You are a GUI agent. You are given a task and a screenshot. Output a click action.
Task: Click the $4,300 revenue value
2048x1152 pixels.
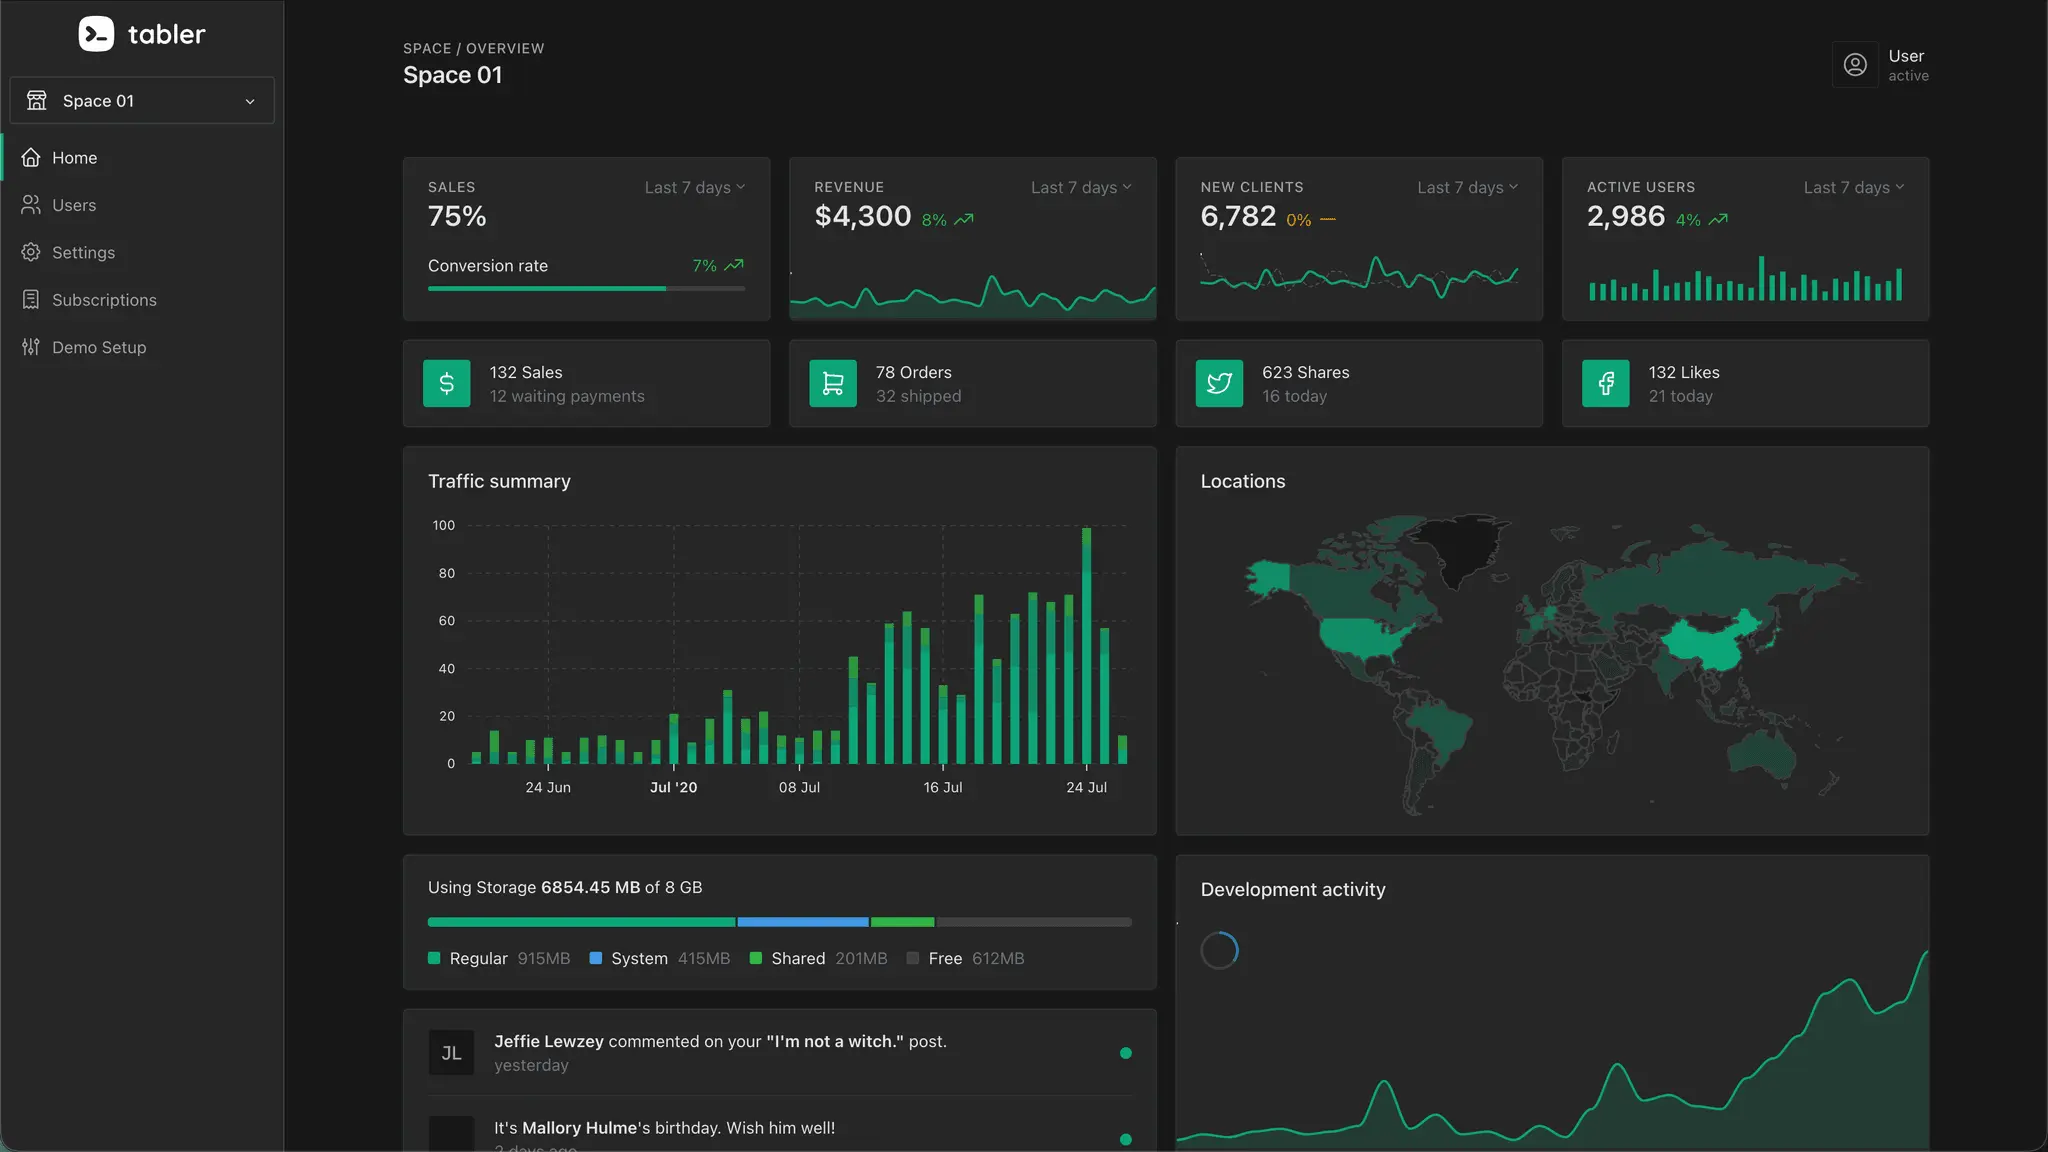(x=862, y=216)
